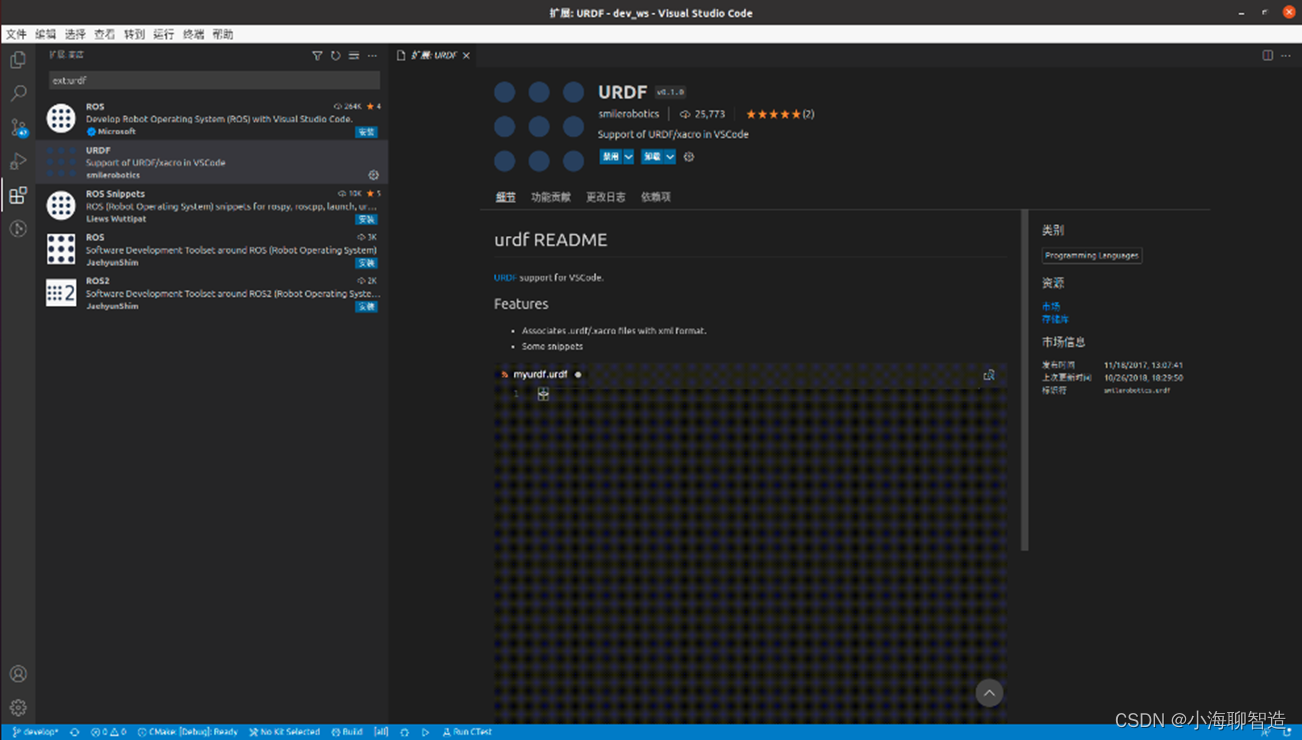This screenshot has width=1302, height=740.
Task: Open the Search view in activity bar
Action: coord(18,93)
